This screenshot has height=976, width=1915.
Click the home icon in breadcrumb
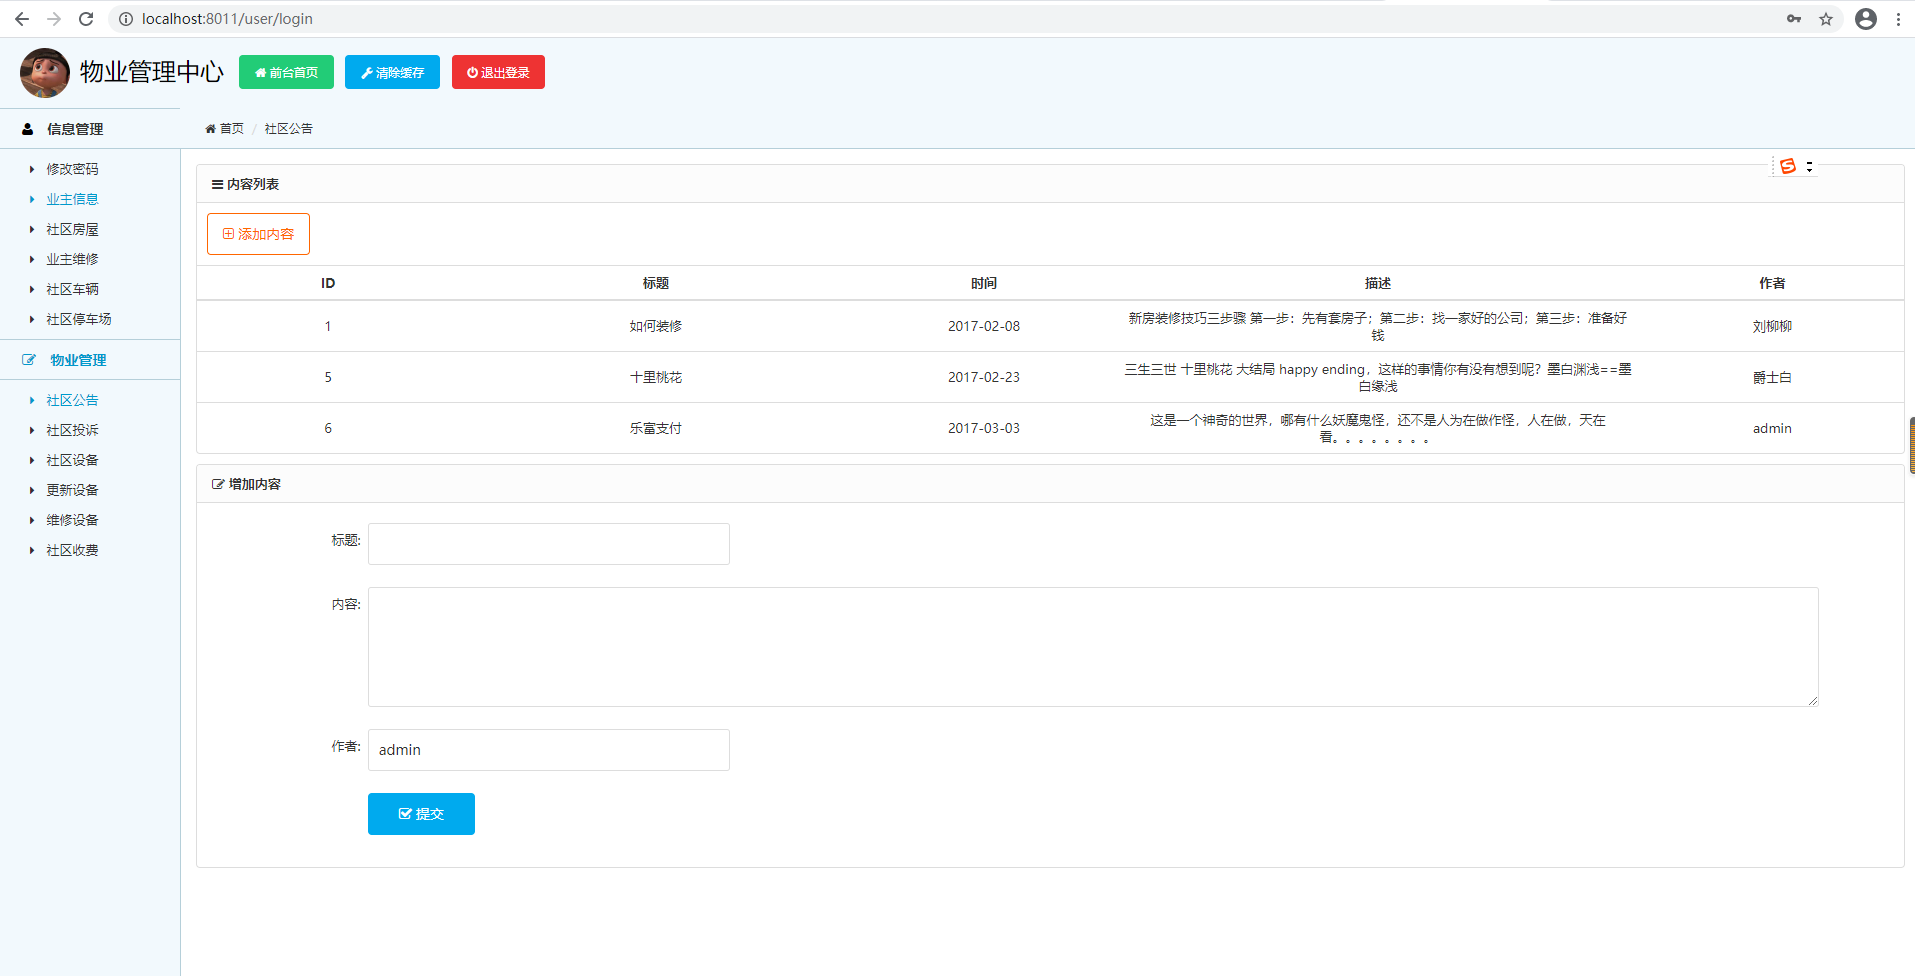pyautogui.click(x=210, y=129)
